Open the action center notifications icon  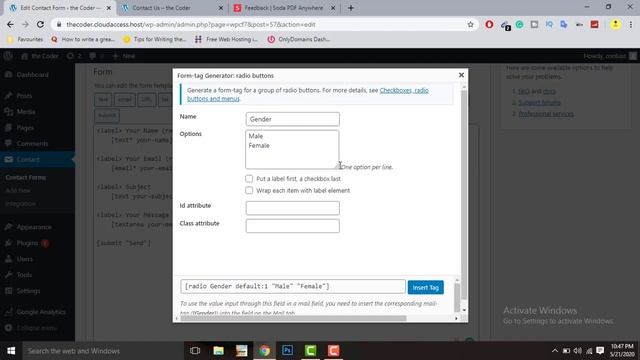[x=600, y=351]
